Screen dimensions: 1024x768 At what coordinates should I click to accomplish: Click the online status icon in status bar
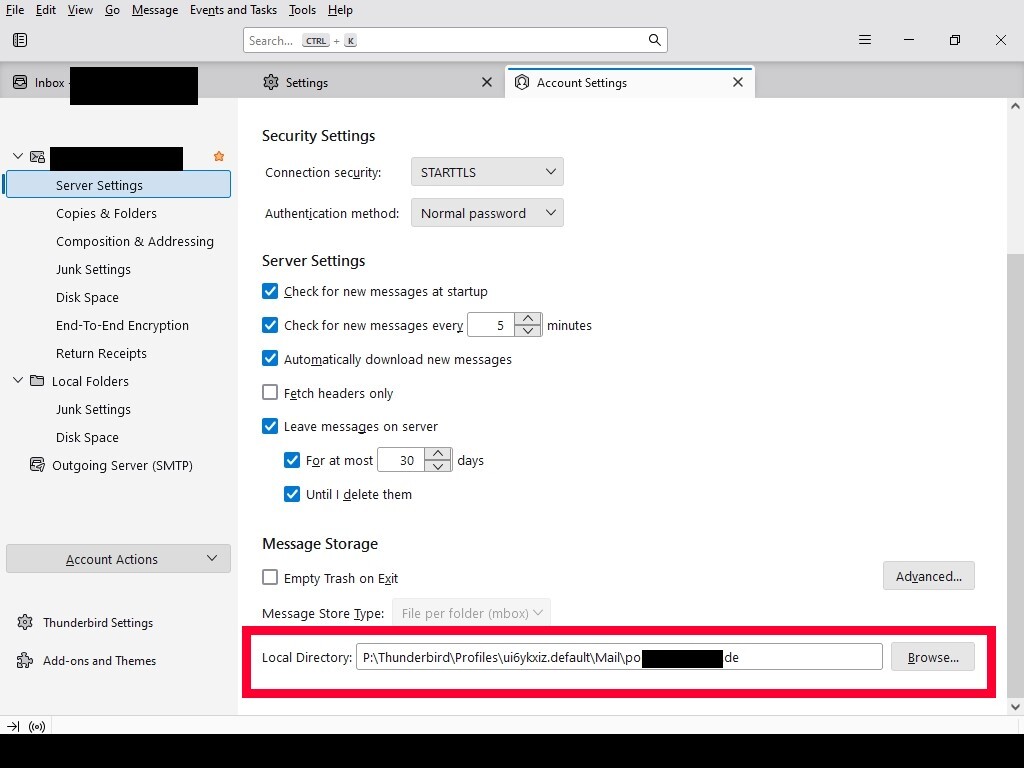pyautogui.click(x=38, y=727)
